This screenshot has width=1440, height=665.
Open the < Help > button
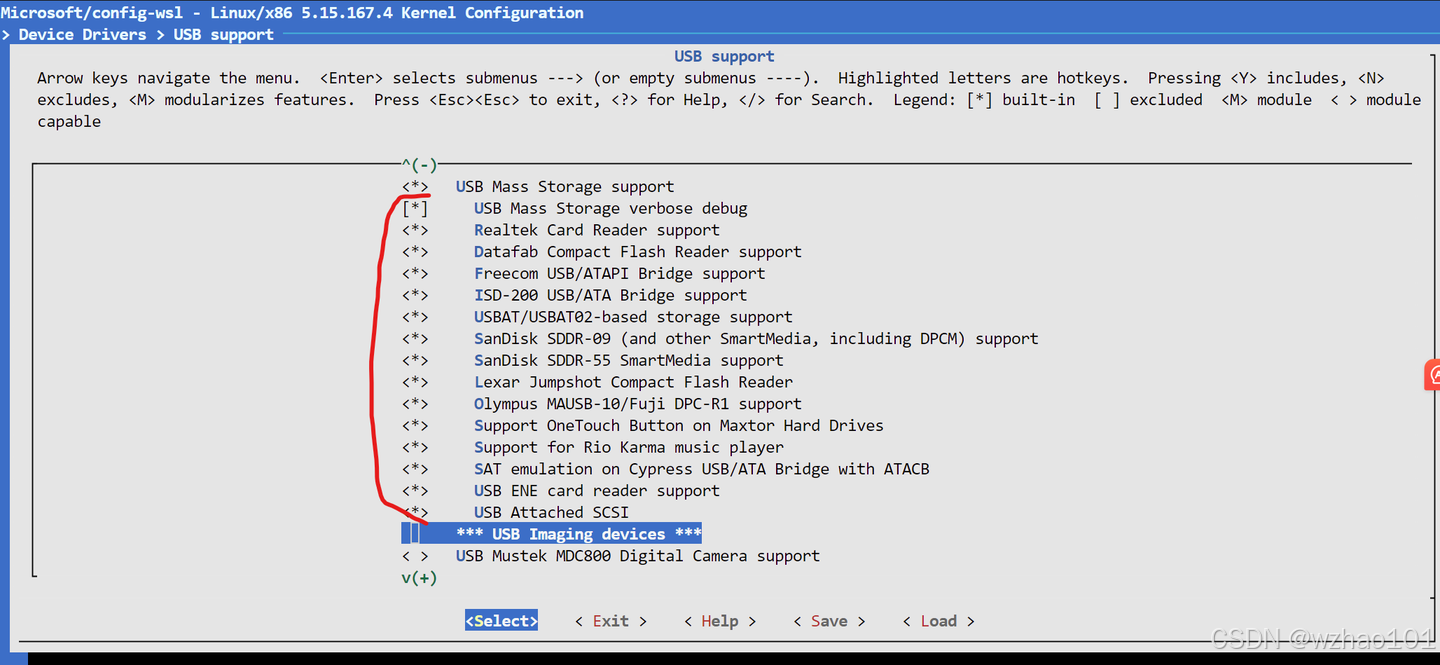pyautogui.click(x=720, y=621)
